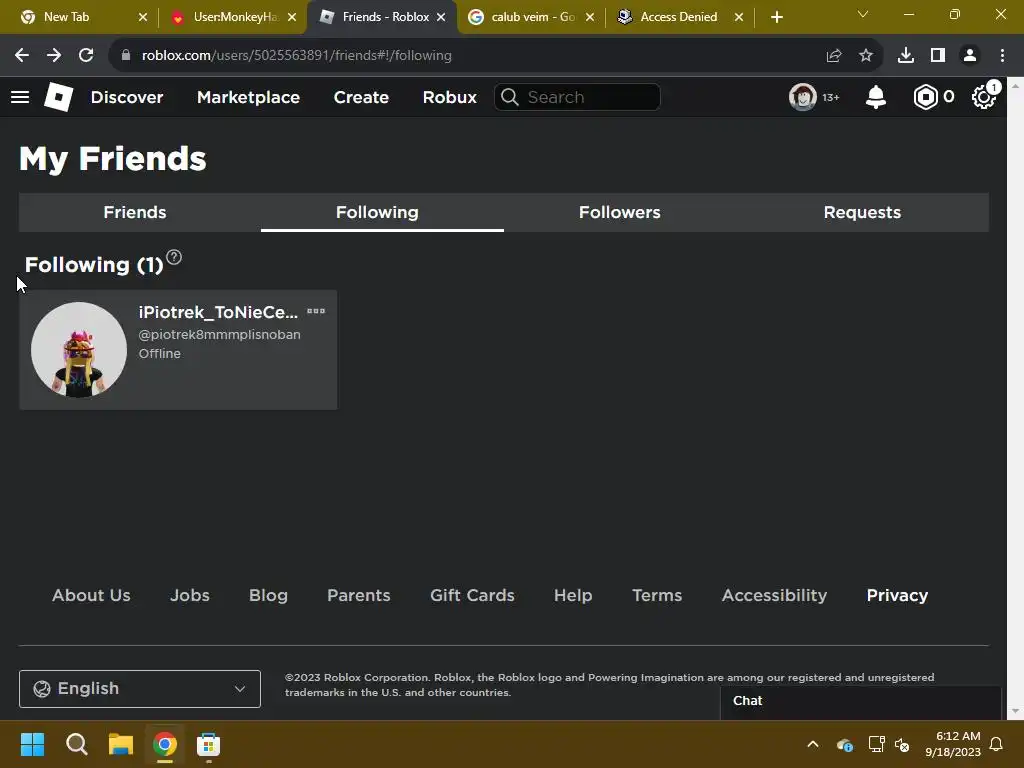Click the search magnifier icon in Roblox

510,97
